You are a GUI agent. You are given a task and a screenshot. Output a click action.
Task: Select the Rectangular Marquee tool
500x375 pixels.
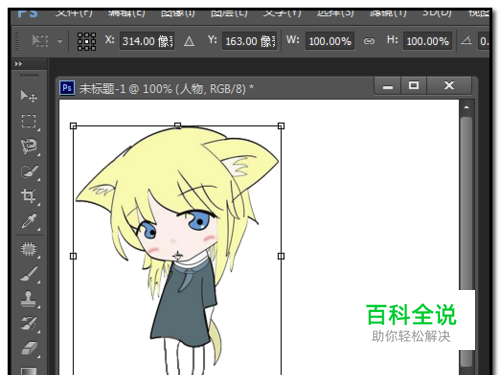29,121
